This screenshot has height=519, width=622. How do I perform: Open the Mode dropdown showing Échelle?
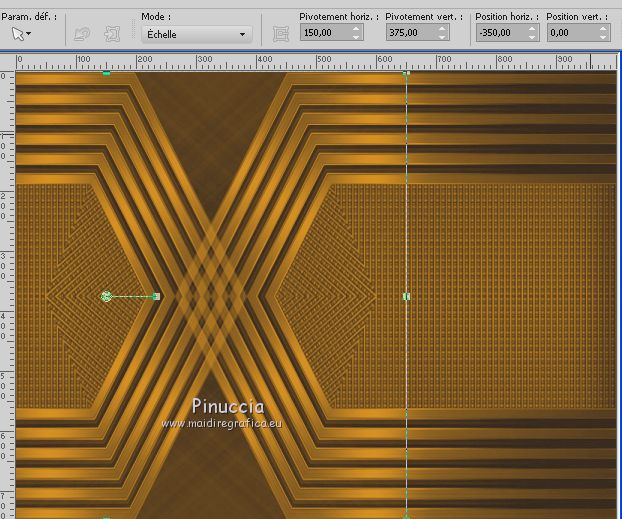click(x=197, y=35)
